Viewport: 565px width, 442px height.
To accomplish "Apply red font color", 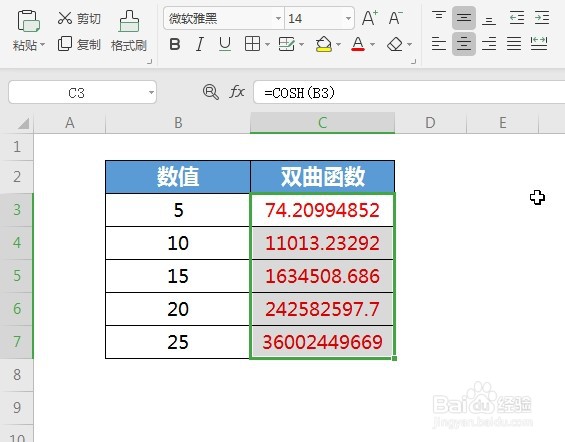I will click(358, 44).
